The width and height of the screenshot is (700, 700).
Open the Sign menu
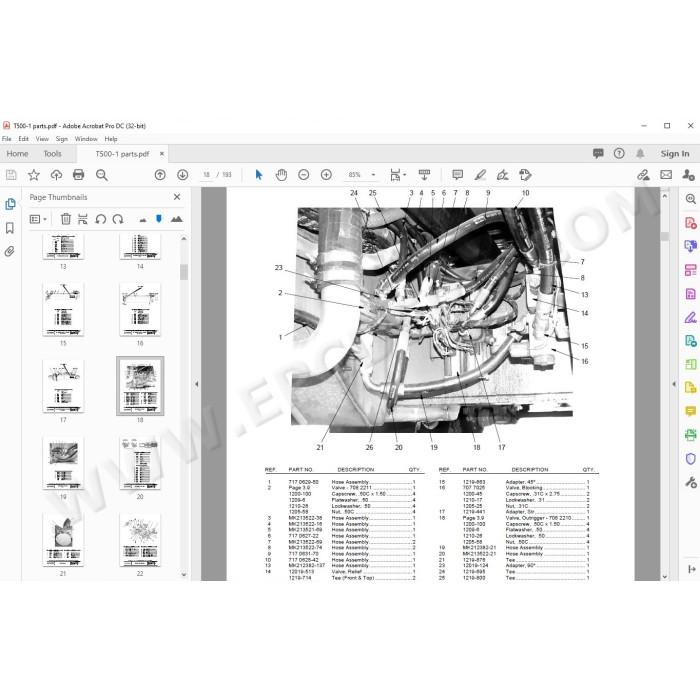coord(62,139)
